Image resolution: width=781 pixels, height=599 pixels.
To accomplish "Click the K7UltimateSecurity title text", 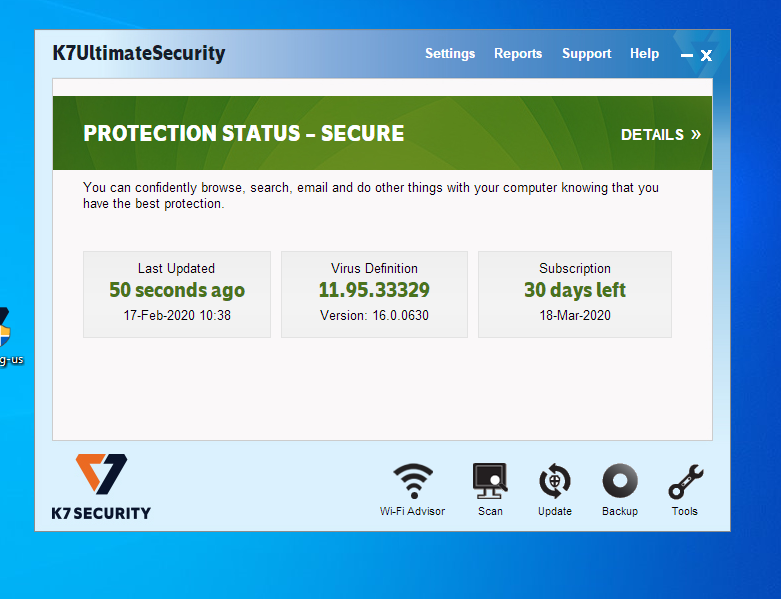I will (139, 54).
